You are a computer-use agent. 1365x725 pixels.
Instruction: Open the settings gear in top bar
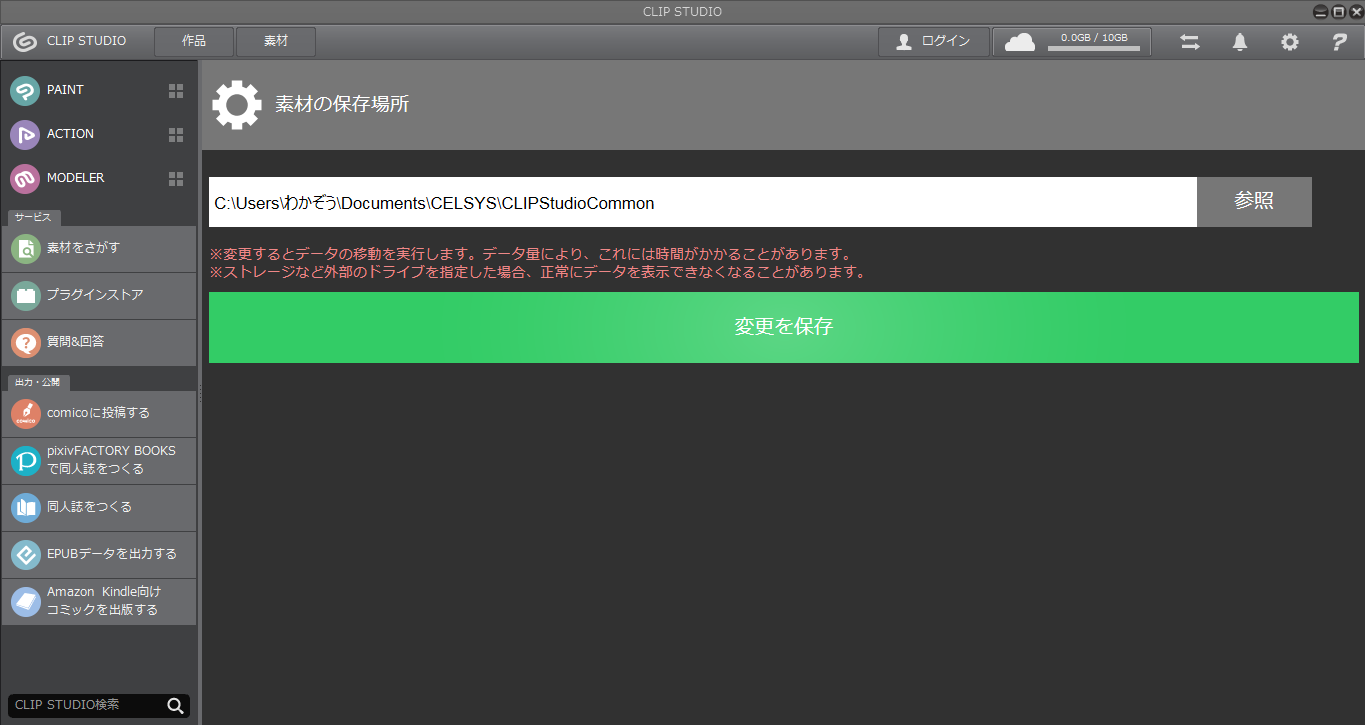pos(1290,42)
